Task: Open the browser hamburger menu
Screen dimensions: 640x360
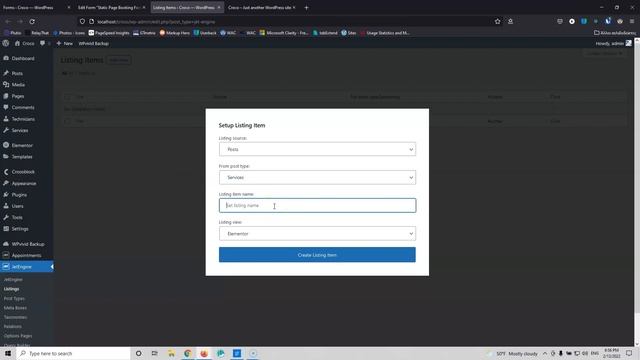Action: (x=632, y=21)
